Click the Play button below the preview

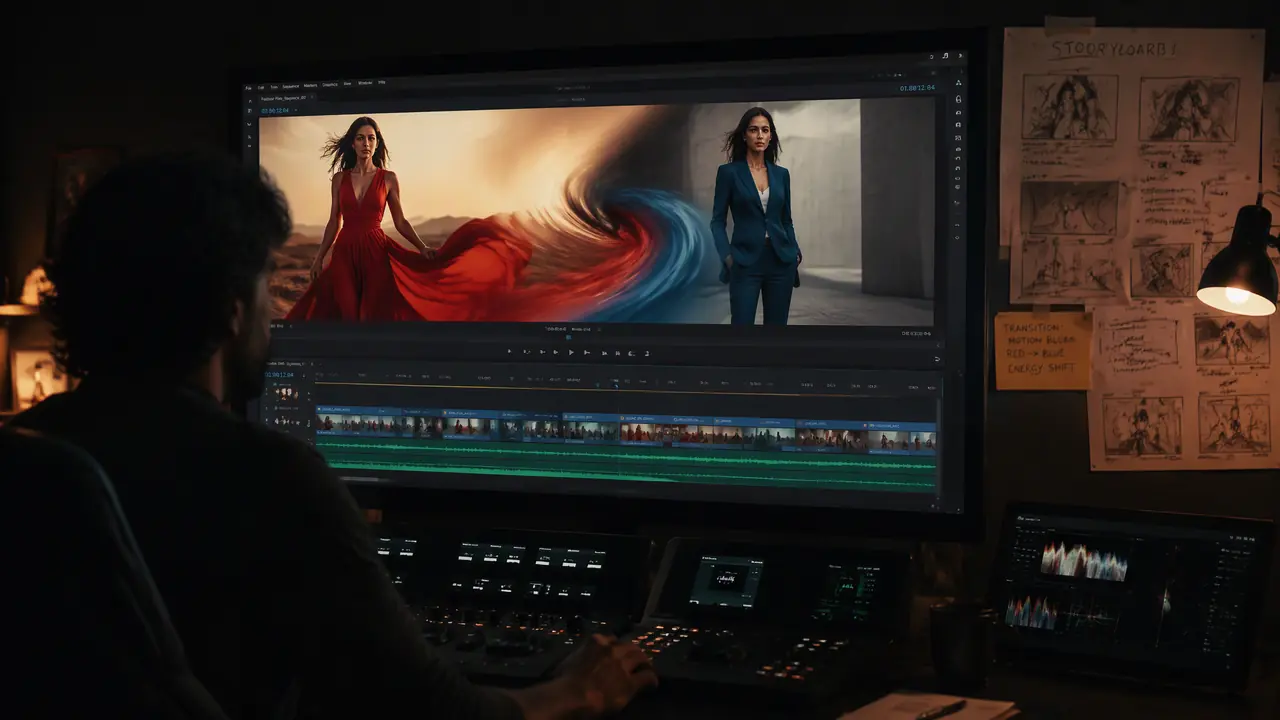click(571, 352)
